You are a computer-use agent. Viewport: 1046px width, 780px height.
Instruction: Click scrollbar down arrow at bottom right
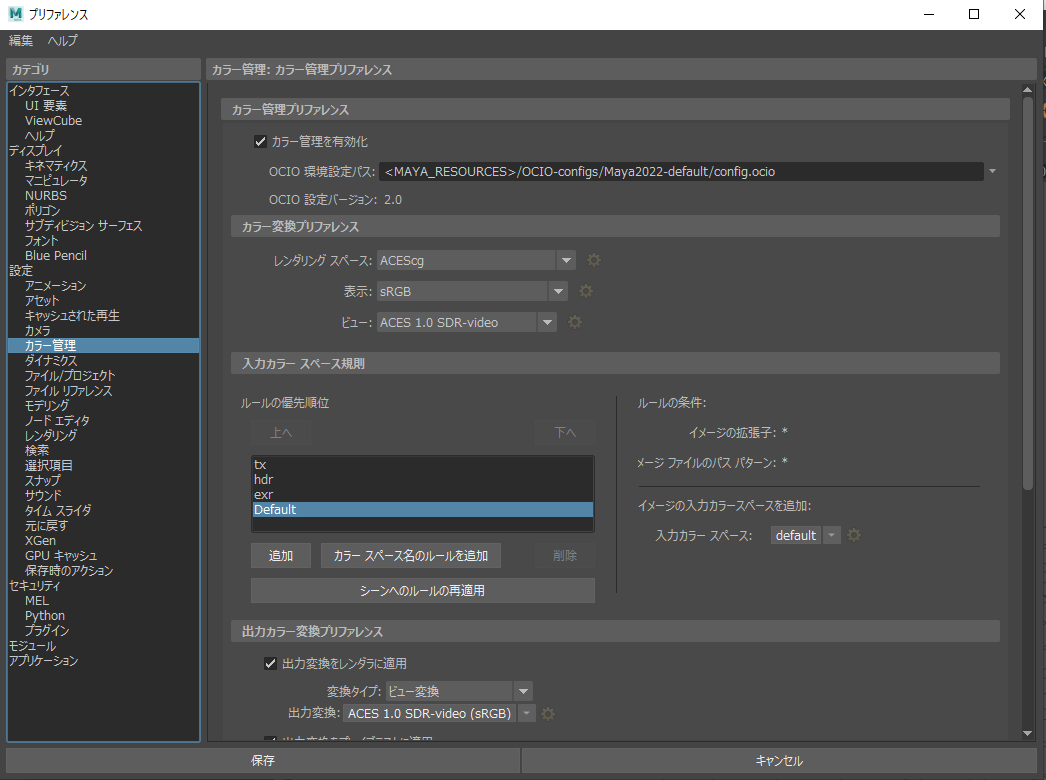pyautogui.click(x=1027, y=733)
